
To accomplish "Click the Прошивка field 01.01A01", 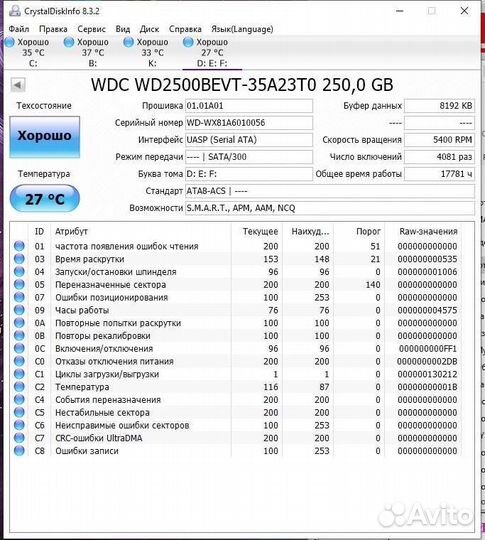I will point(249,106).
